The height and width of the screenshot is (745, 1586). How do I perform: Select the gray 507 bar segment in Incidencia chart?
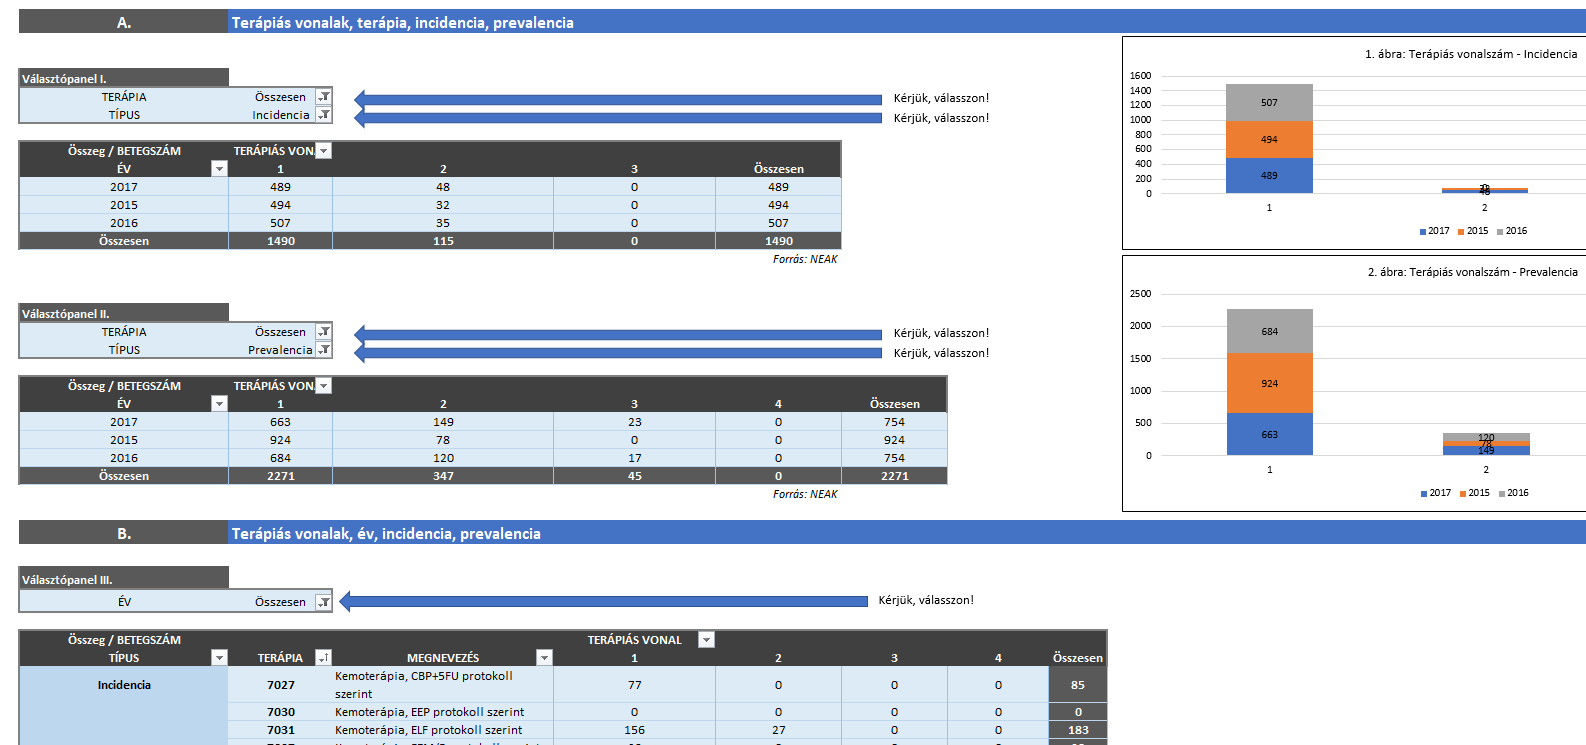point(1269,102)
